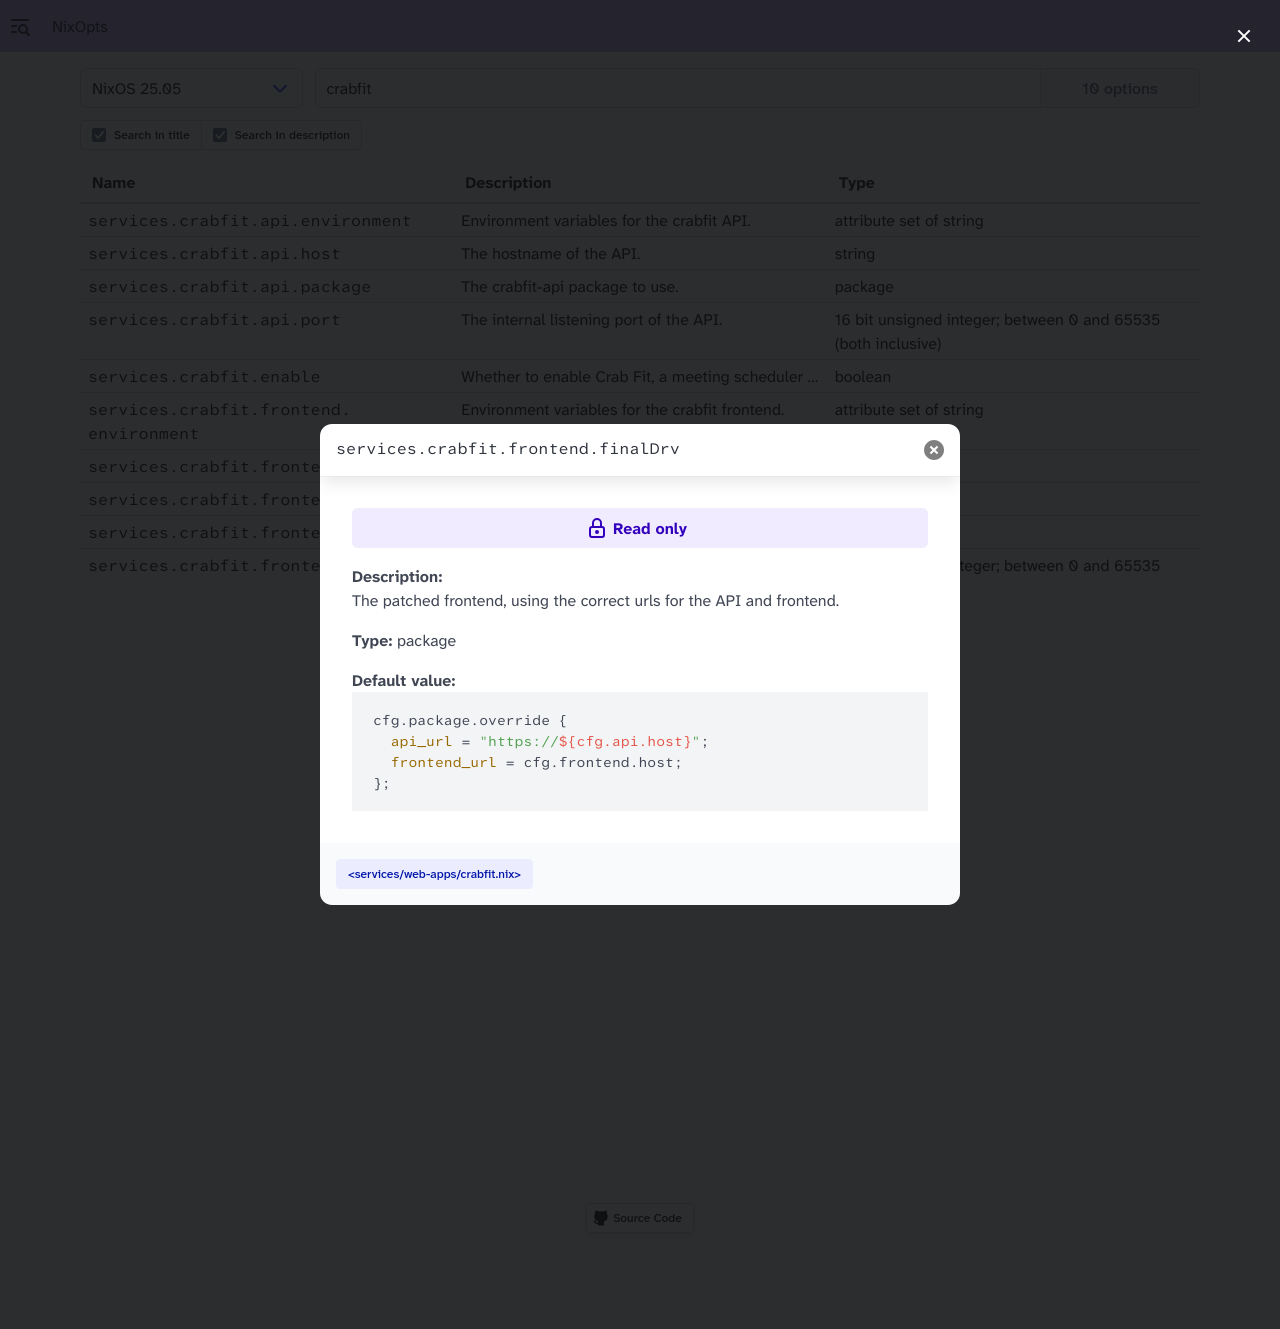Image resolution: width=1280 pixels, height=1329 pixels.
Task: Select the services.crabfit.enable option row
Action: [204, 377]
